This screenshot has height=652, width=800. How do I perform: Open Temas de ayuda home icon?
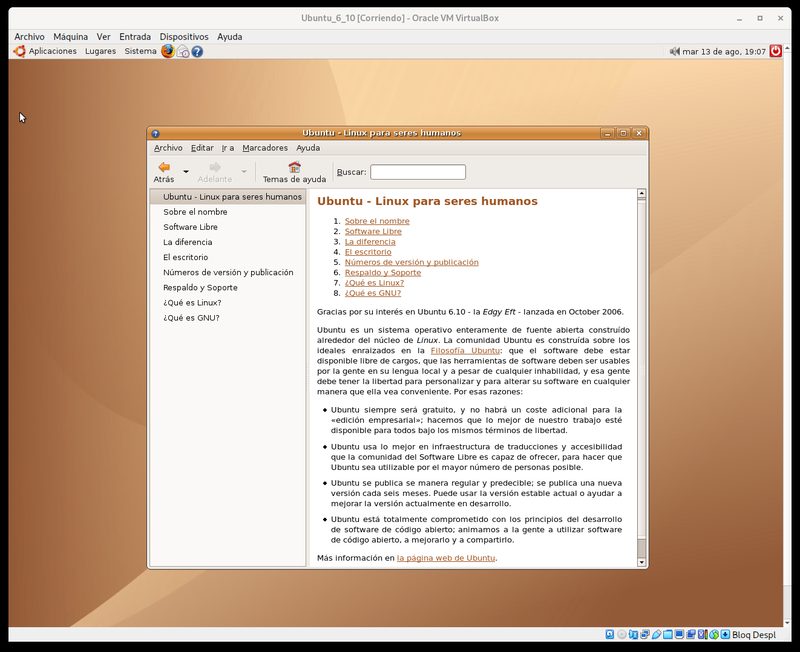[294, 167]
